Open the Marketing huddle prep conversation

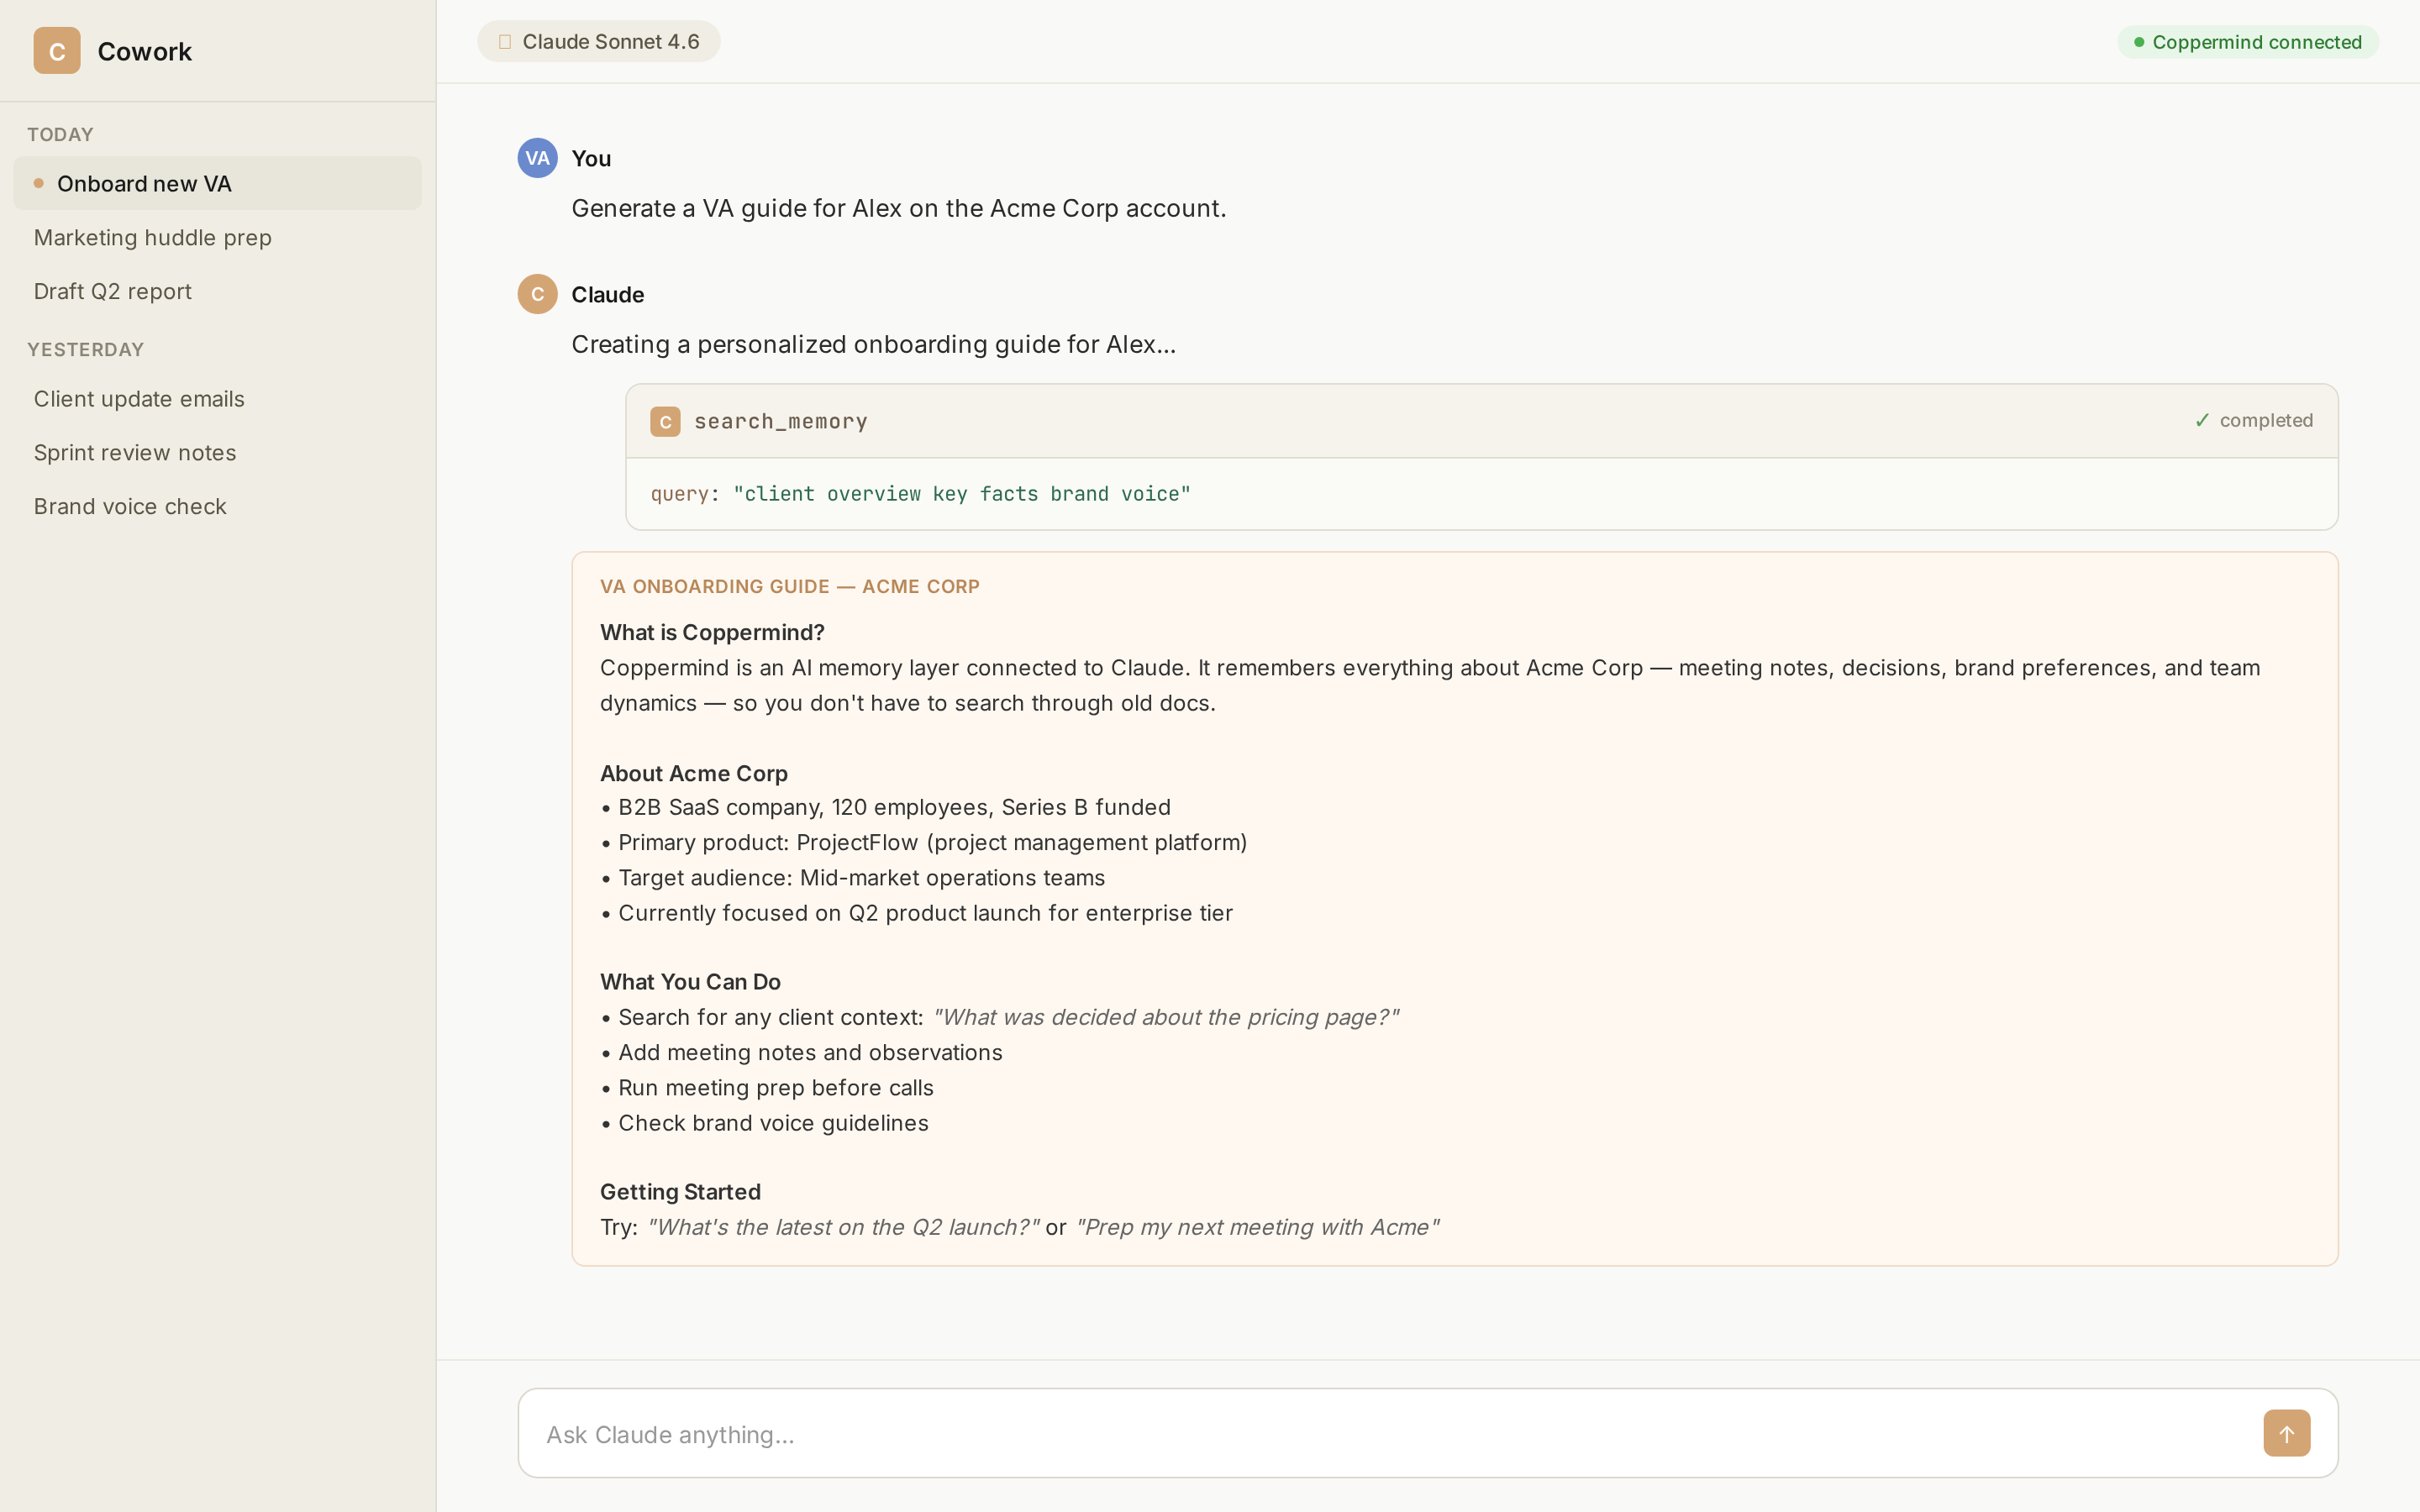tap(217, 237)
